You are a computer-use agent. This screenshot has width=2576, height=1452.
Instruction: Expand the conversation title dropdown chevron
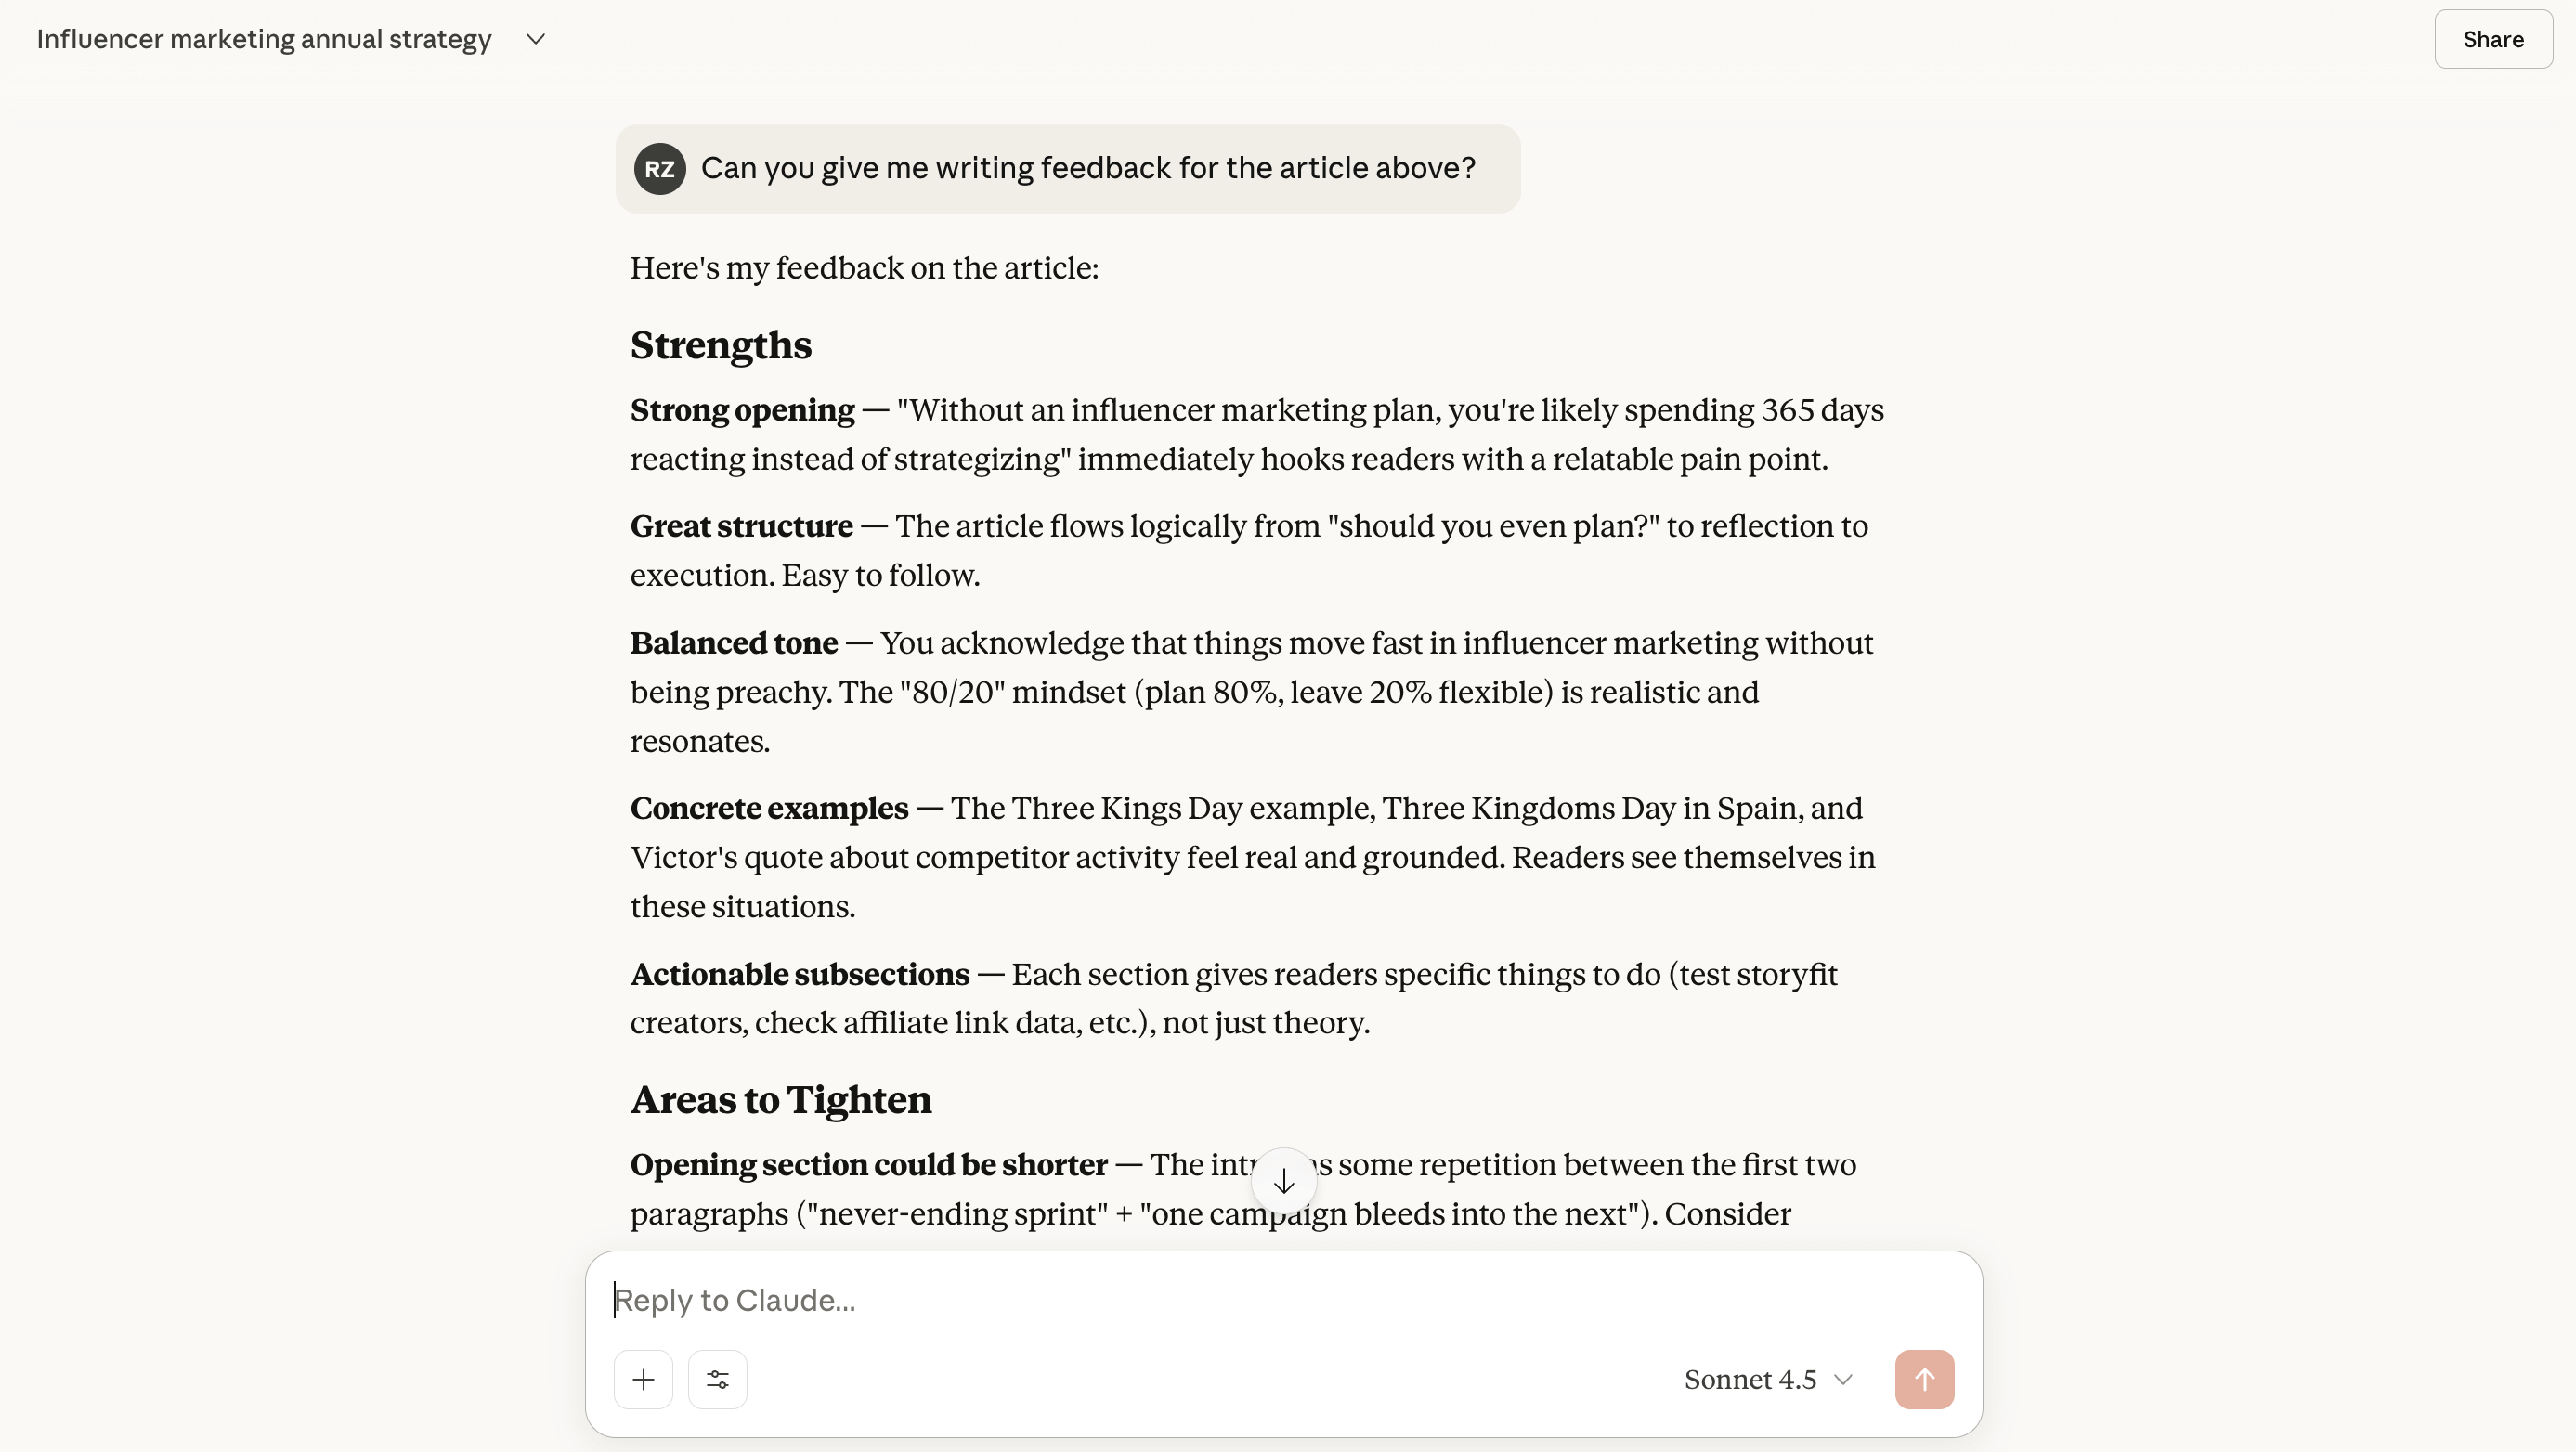click(x=536, y=39)
